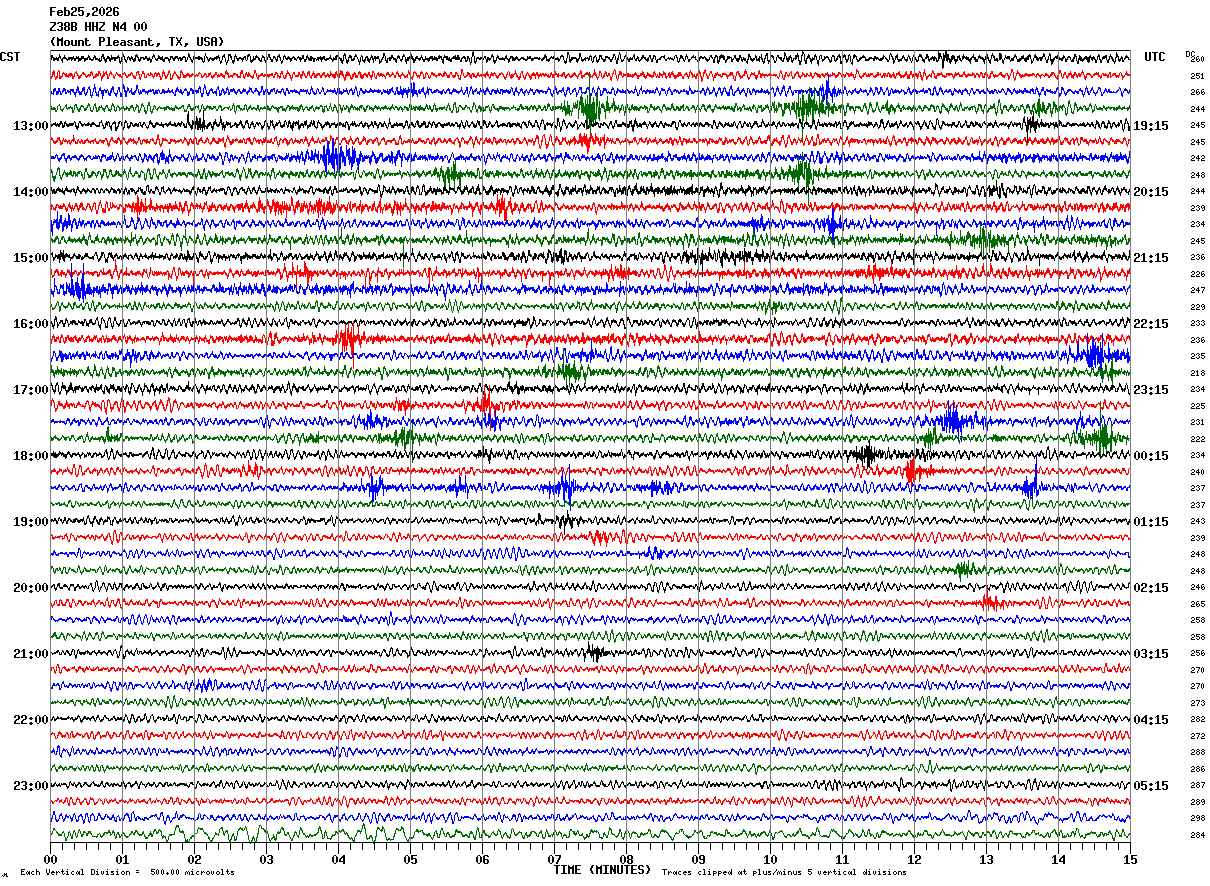Click the "CST" time zone label
Viewport: 1210px width, 886px height.
(x=10, y=57)
